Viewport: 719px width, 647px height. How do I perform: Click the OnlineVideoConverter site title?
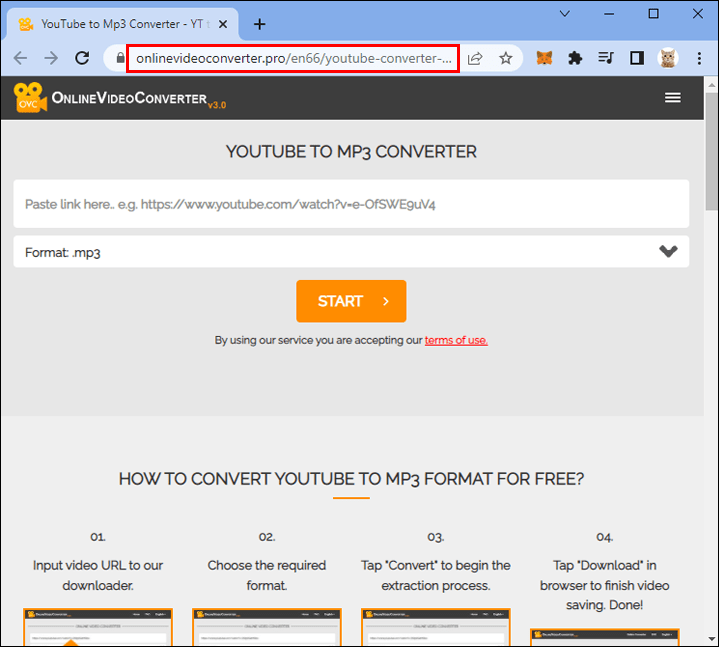click(x=129, y=98)
